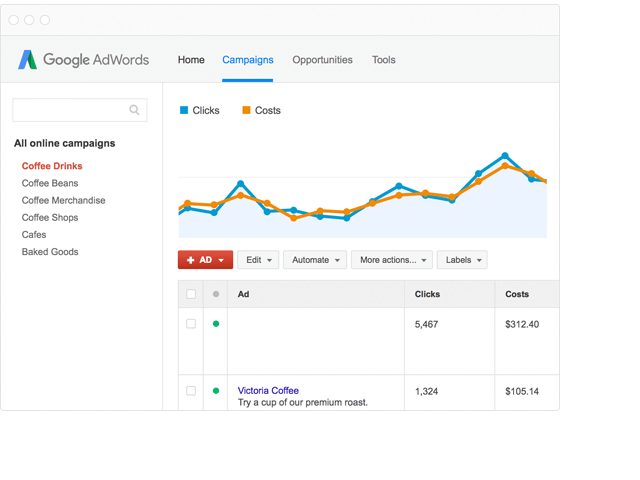This screenshot has height=480, width=640.
Task: Click the 5,467 clicks value
Action: (x=426, y=324)
